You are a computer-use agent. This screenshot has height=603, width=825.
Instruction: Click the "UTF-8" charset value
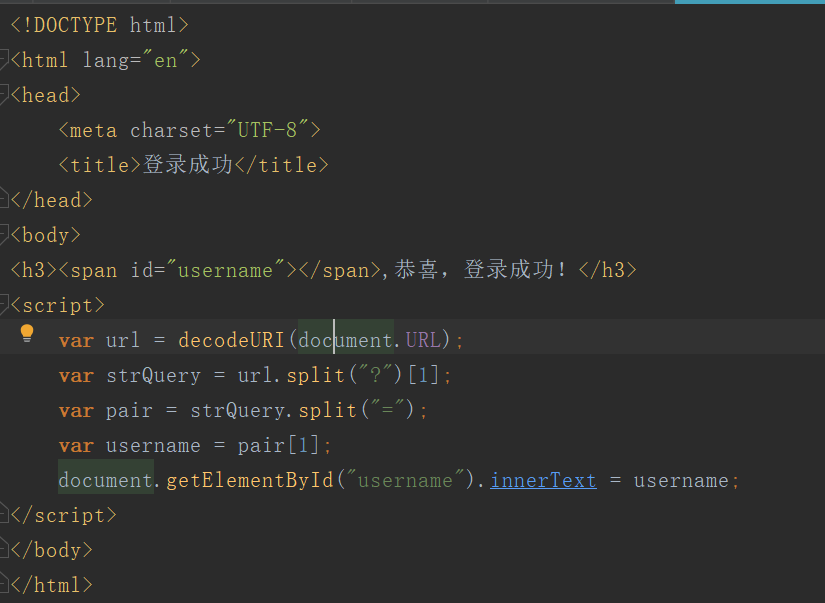pyautogui.click(x=267, y=129)
